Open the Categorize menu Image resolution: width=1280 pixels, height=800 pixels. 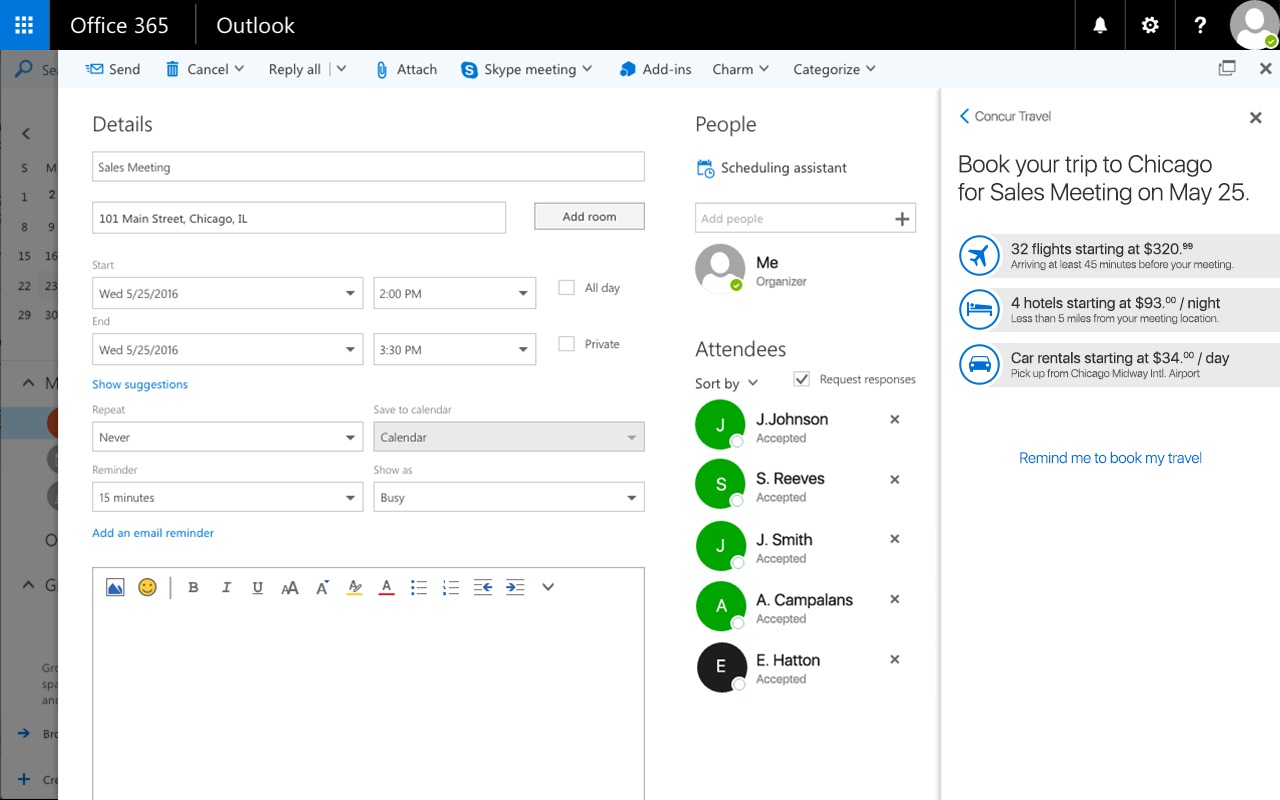834,69
